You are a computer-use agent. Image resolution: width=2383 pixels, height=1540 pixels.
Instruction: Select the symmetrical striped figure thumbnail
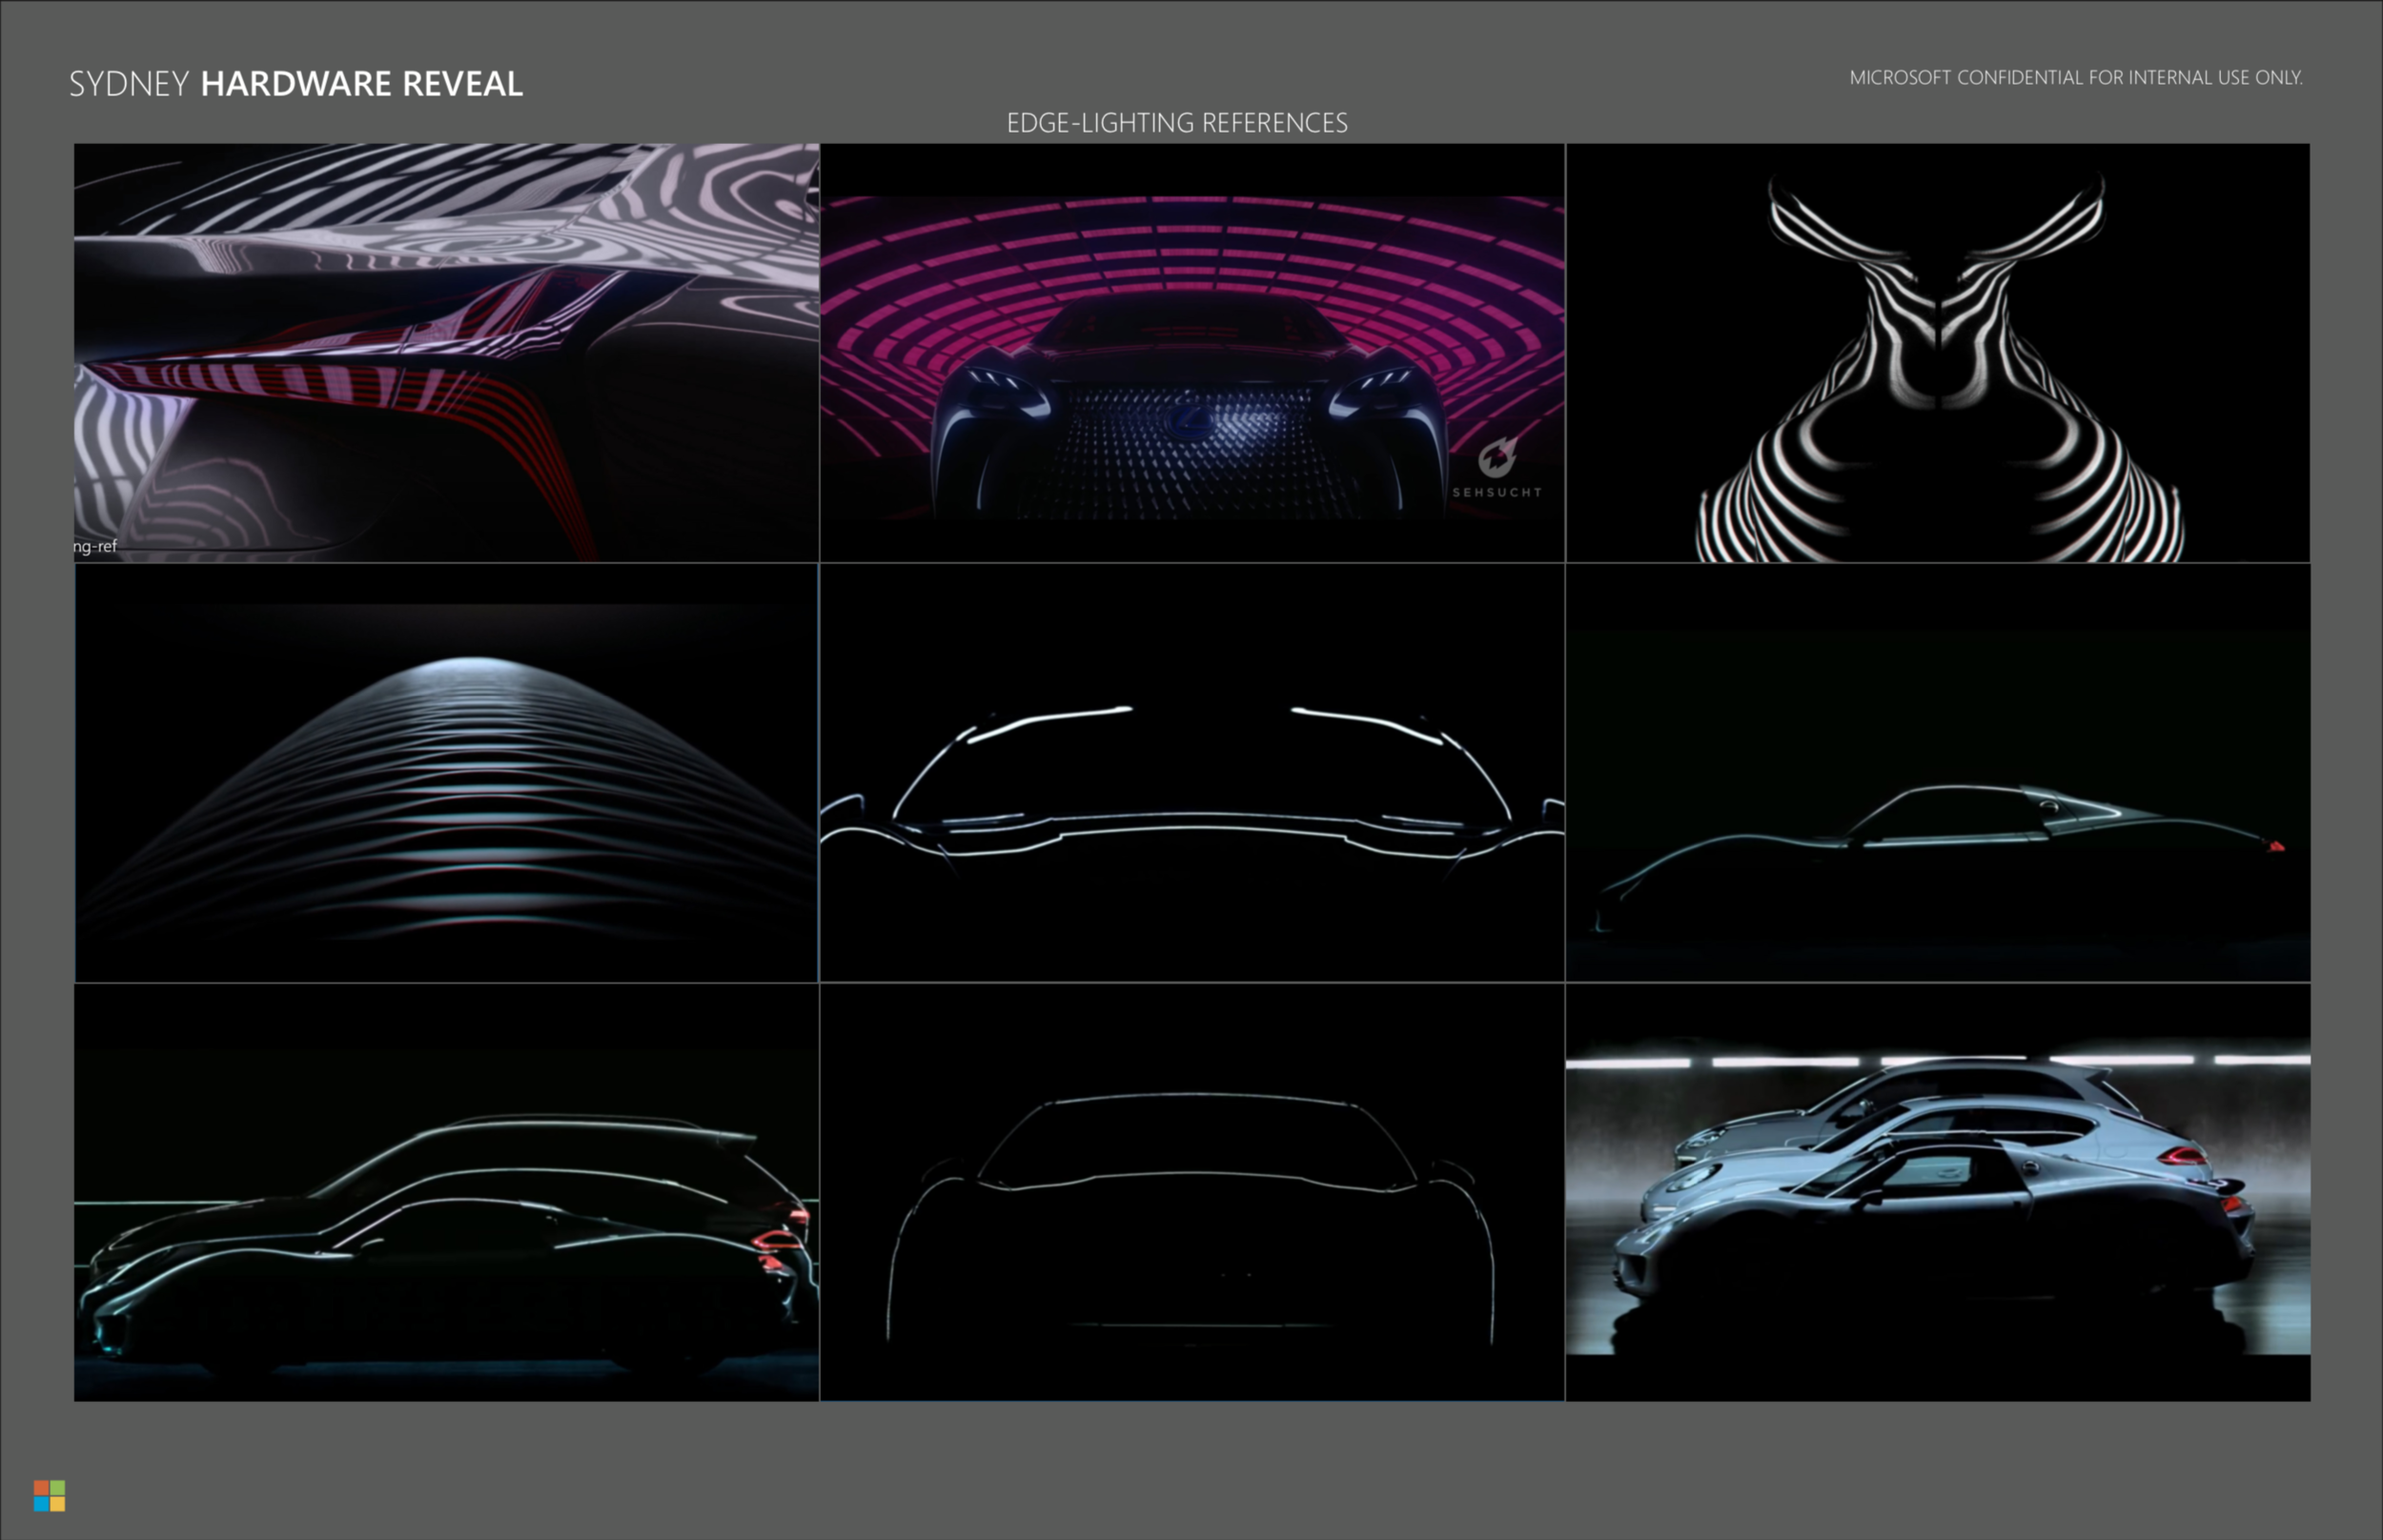tap(1938, 352)
